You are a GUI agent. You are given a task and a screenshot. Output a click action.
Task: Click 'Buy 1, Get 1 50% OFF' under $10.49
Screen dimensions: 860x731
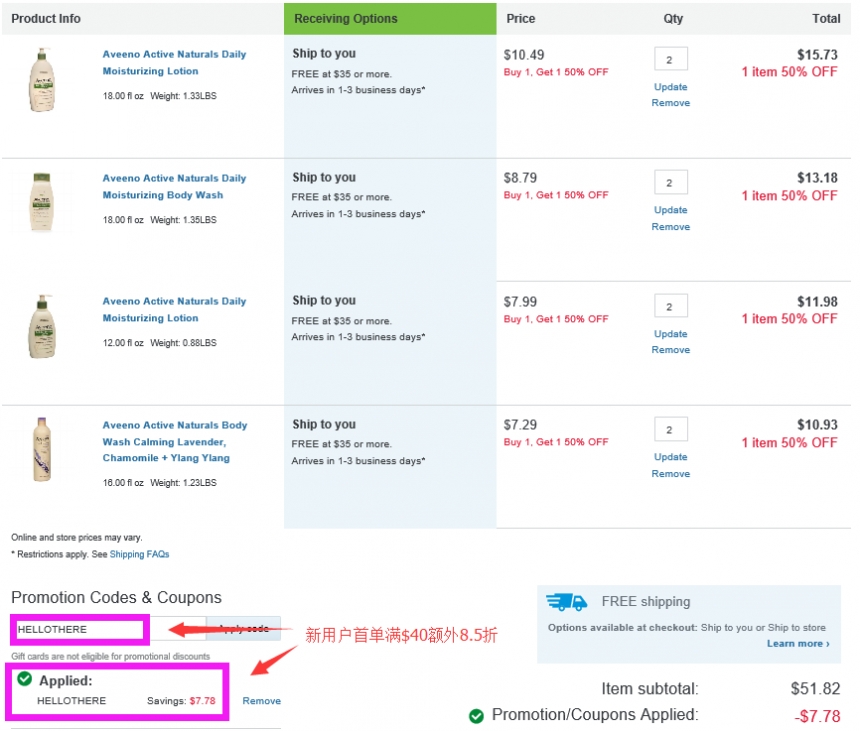point(556,72)
